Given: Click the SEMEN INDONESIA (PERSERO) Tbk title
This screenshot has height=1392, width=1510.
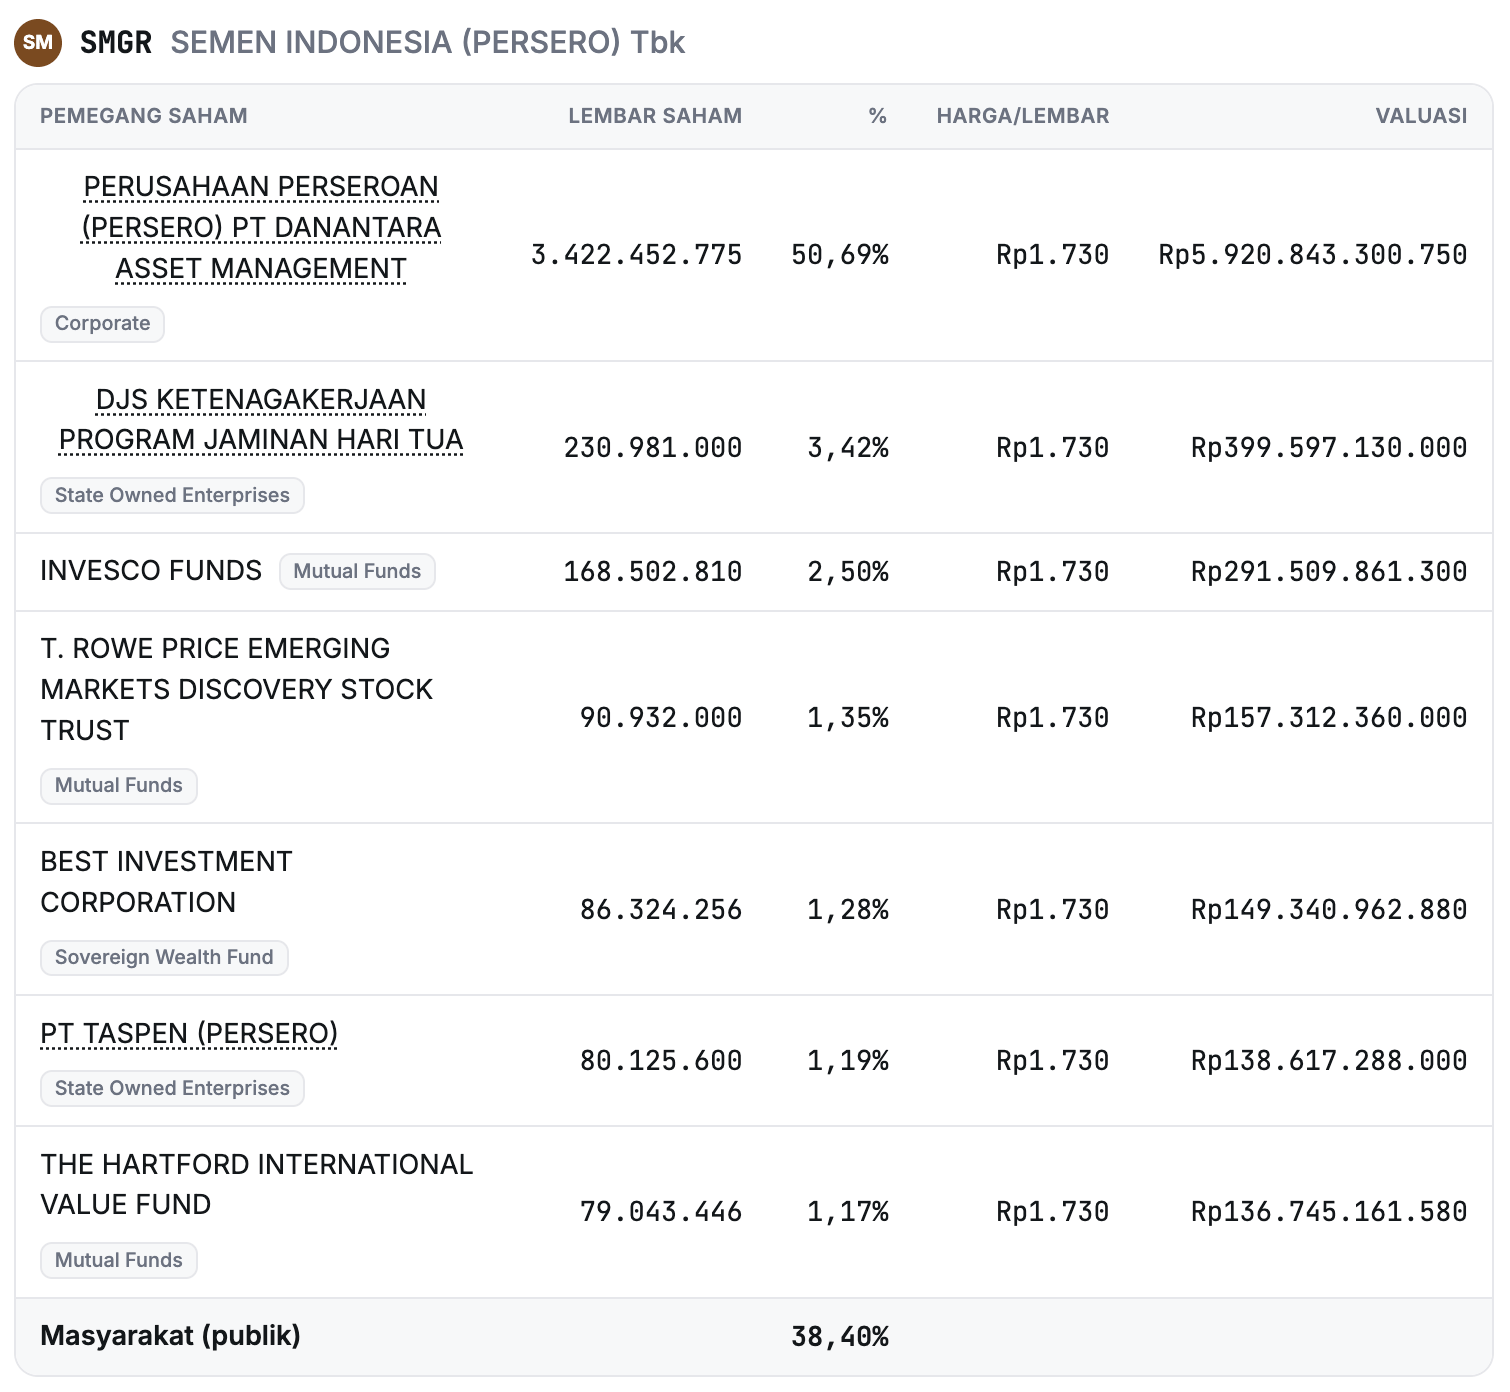Looking at the screenshot, I should (428, 42).
